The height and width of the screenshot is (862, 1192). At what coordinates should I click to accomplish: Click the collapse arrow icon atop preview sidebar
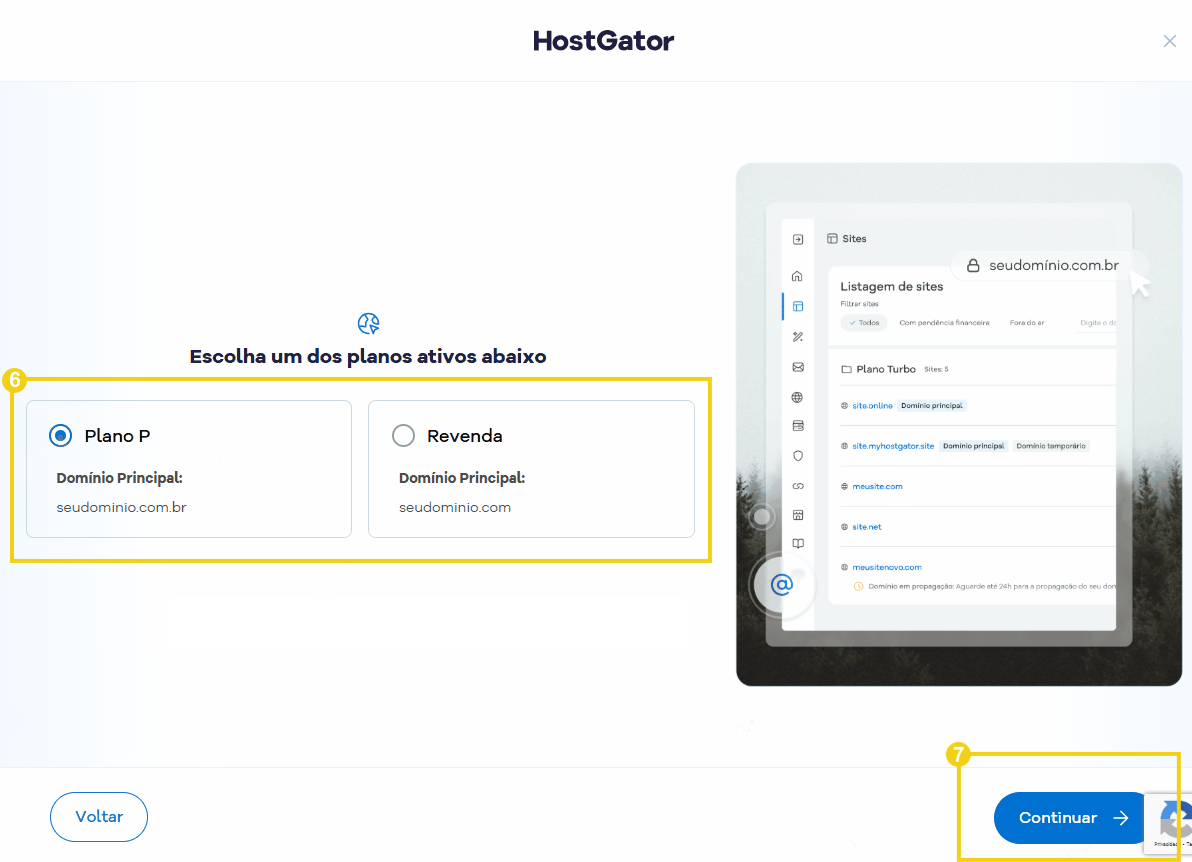(797, 239)
